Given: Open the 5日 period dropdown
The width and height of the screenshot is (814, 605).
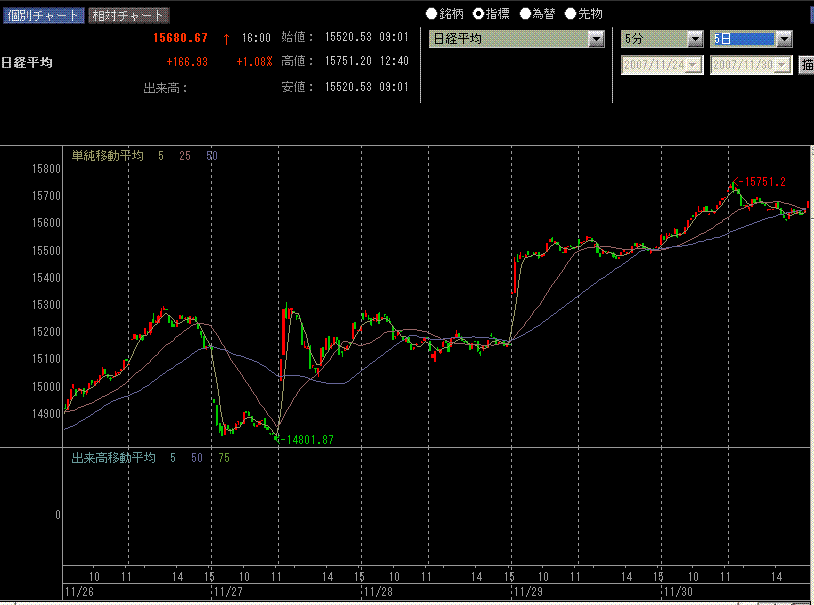Looking at the screenshot, I should 784,39.
